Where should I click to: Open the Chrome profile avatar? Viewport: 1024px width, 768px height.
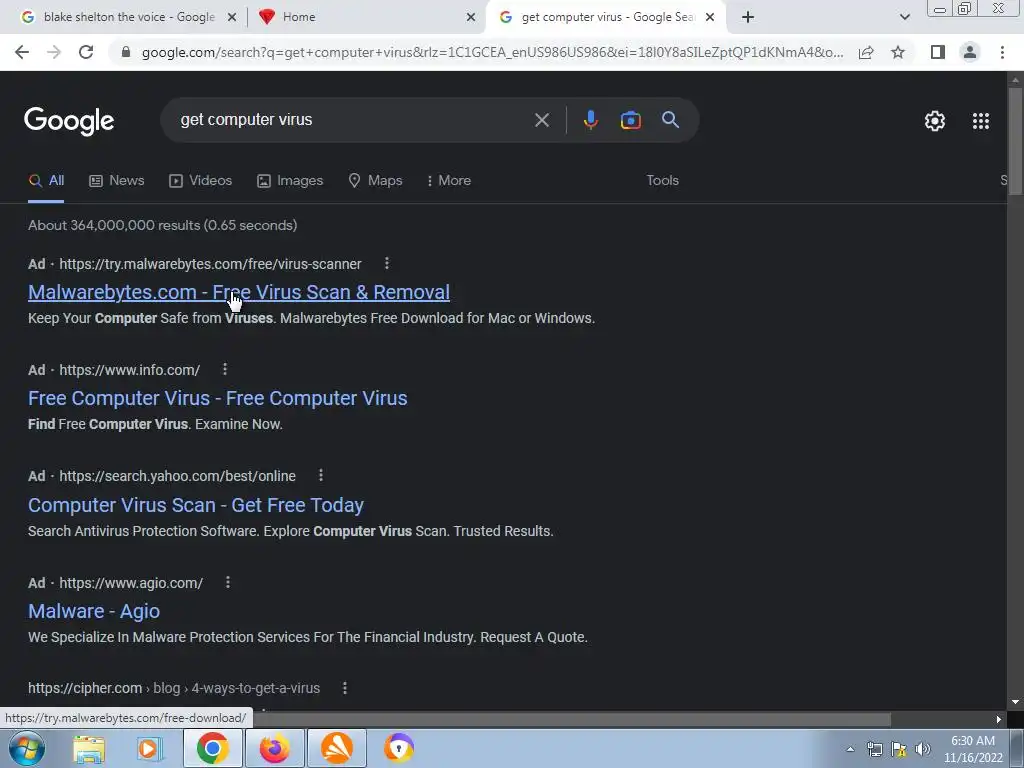coord(970,52)
